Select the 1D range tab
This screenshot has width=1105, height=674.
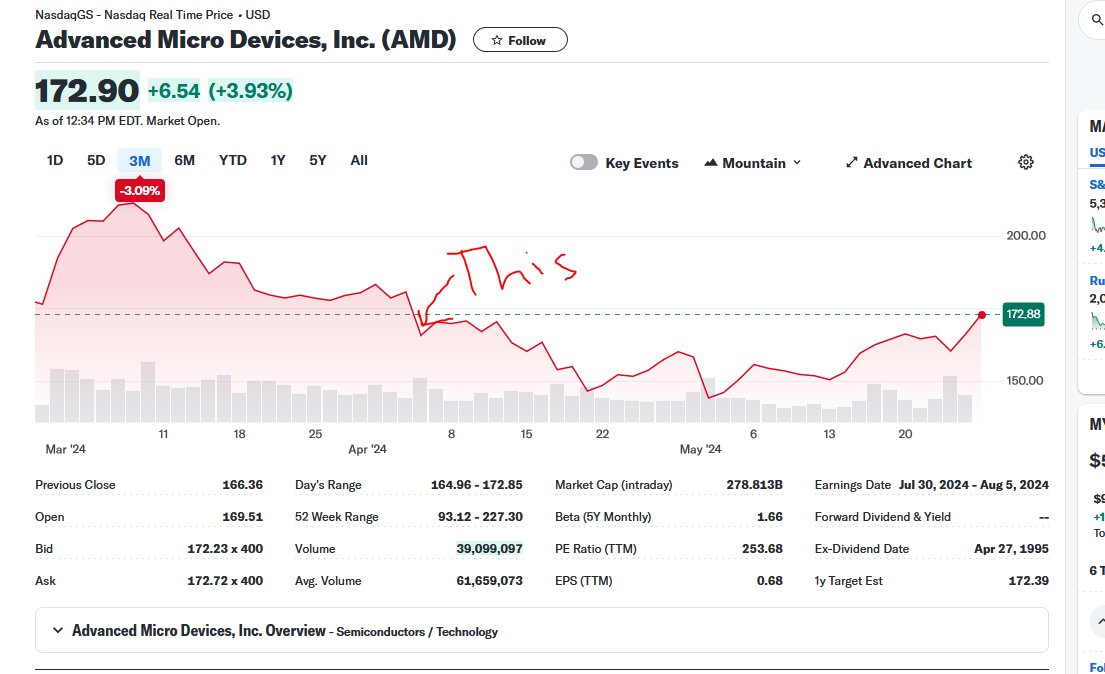click(55, 160)
